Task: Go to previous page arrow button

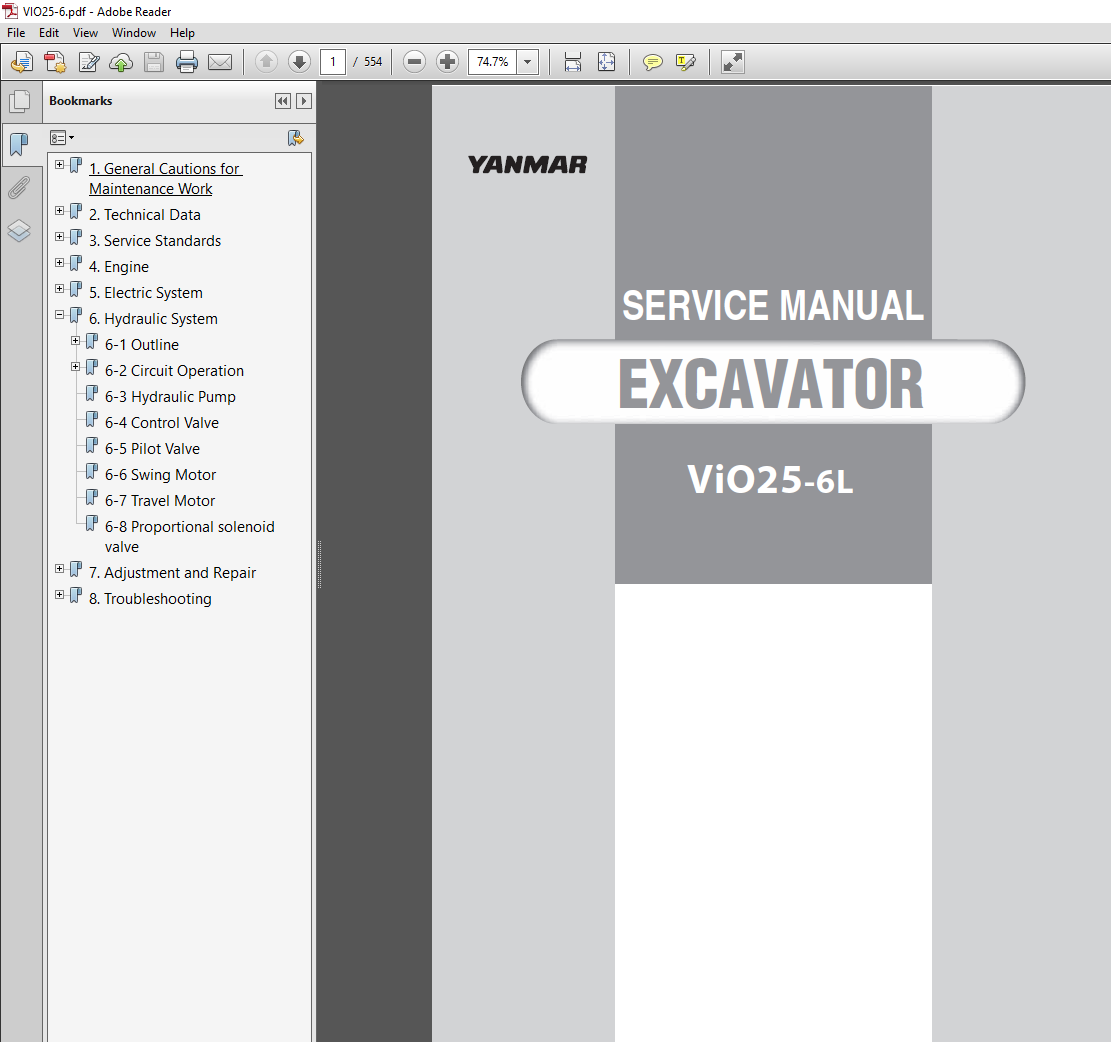Action: [266, 62]
